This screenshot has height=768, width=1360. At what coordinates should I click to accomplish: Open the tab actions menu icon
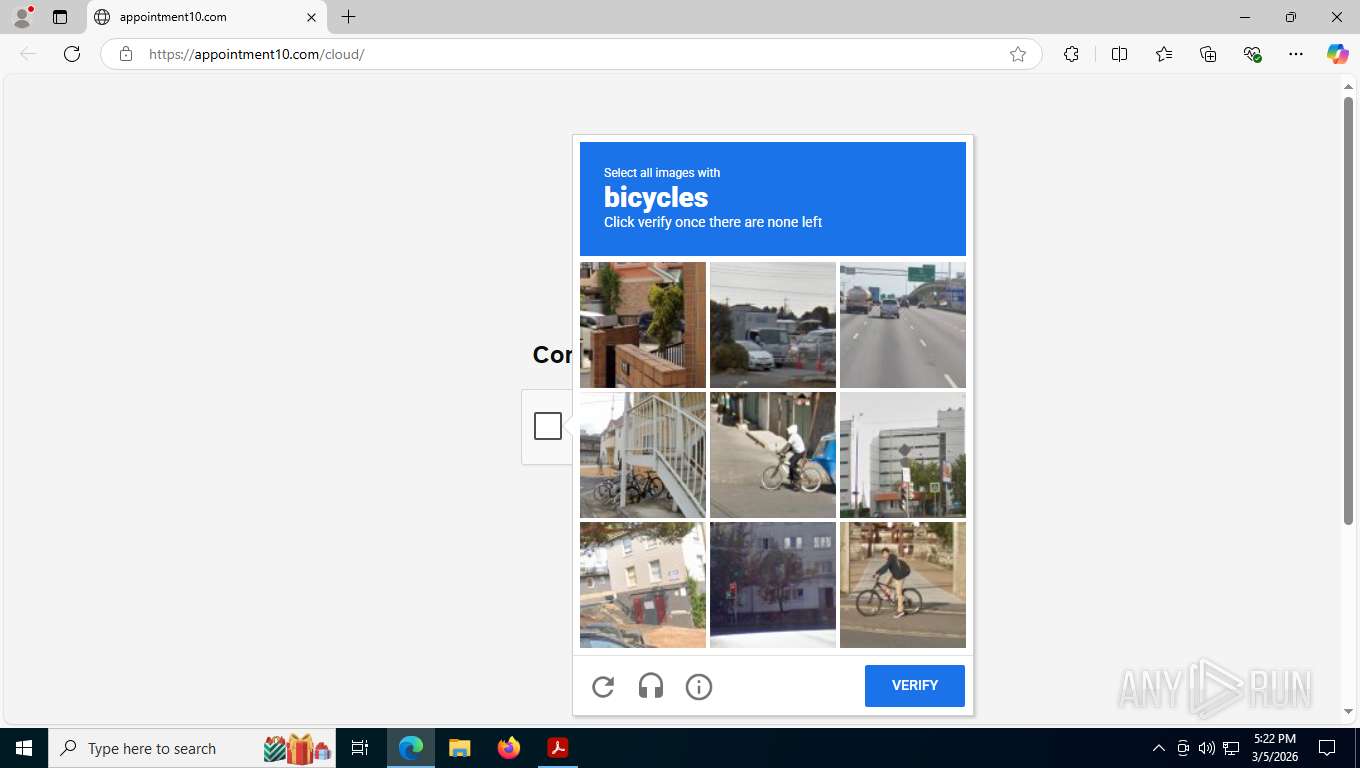tap(60, 17)
